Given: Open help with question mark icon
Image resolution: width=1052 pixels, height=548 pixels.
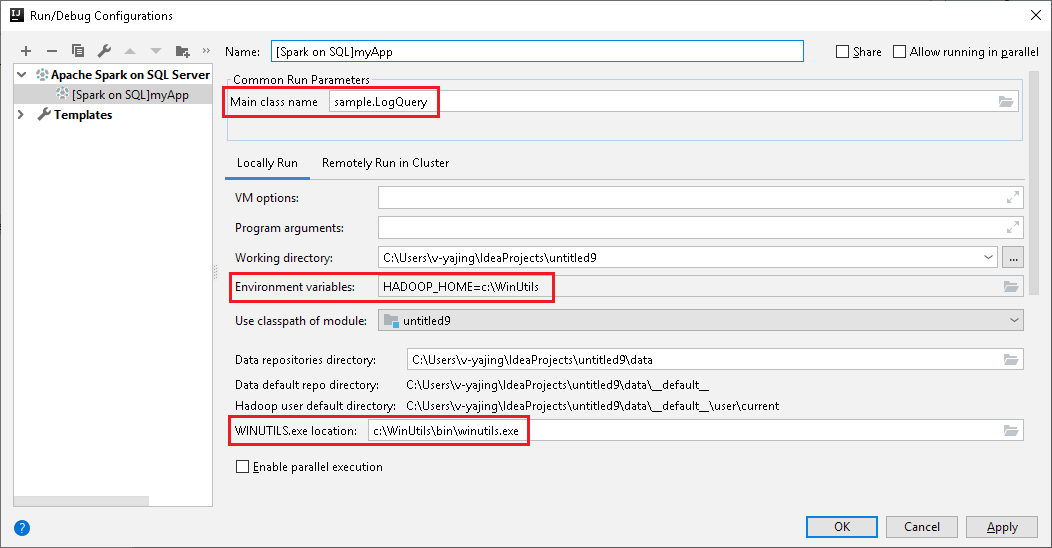Looking at the screenshot, I should point(22,528).
